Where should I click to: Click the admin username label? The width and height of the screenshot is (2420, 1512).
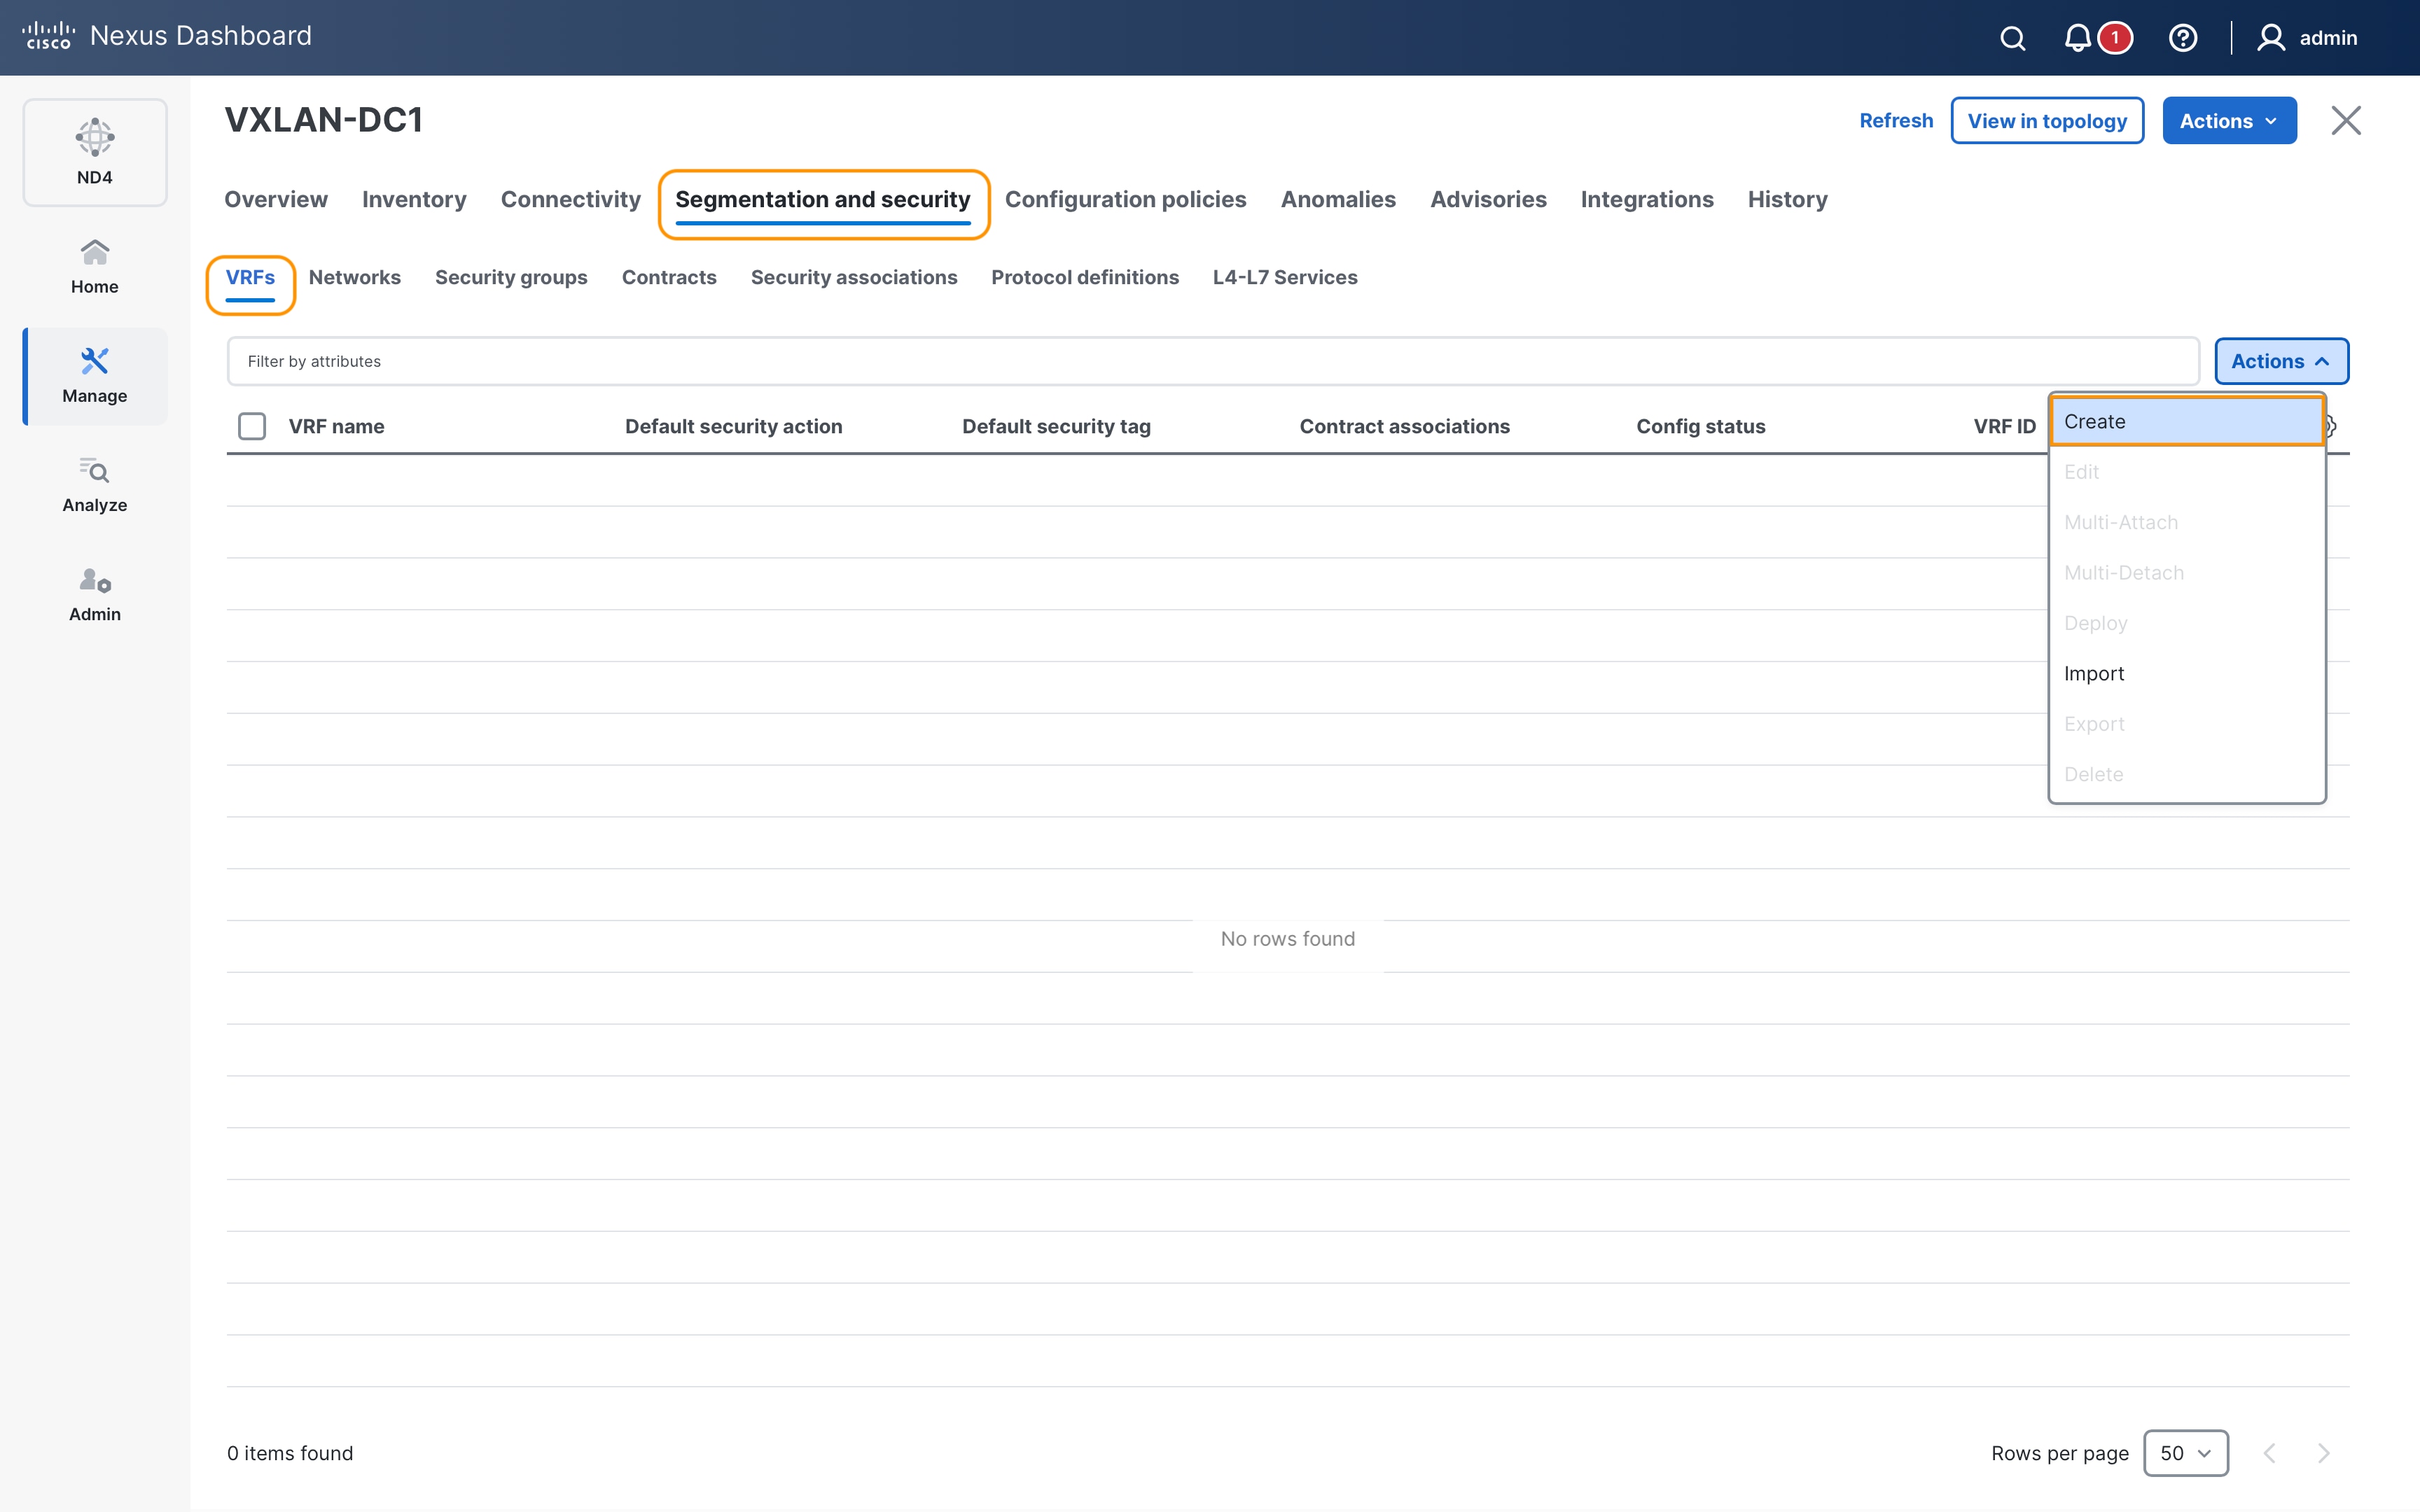[2328, 38]
